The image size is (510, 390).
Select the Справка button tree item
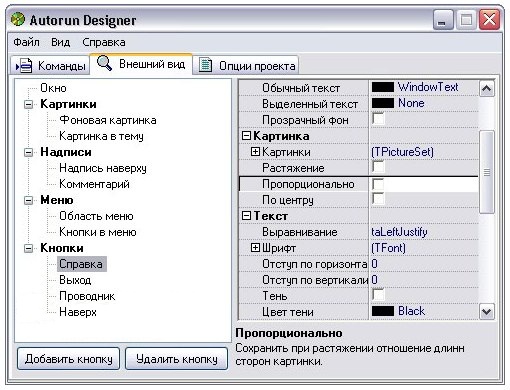tap(82, 264)
